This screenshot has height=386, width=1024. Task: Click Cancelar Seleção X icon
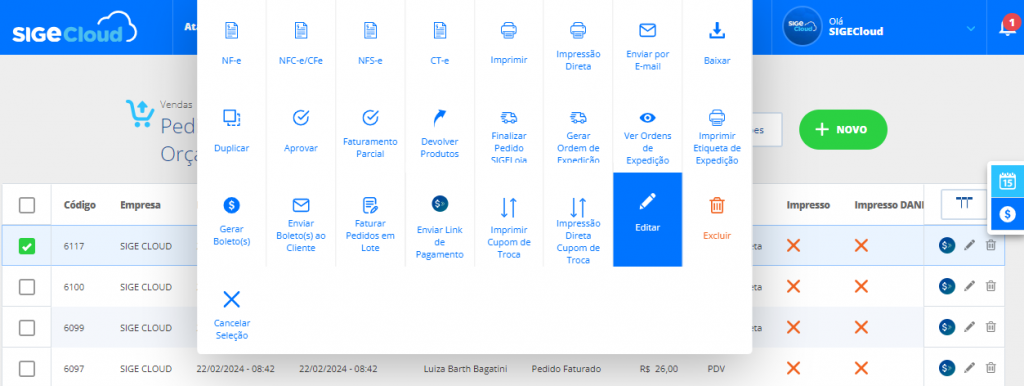pos(231,299)
